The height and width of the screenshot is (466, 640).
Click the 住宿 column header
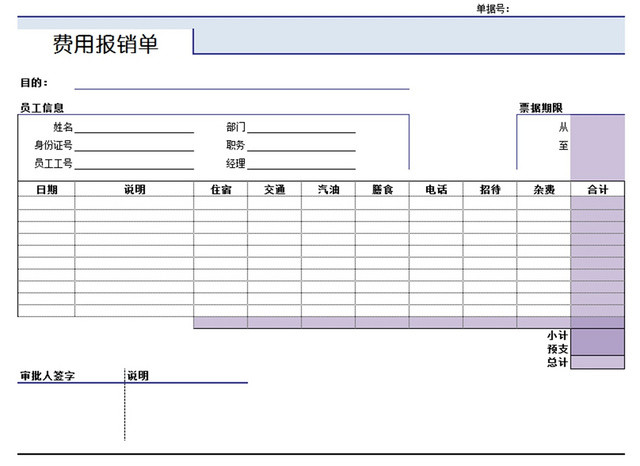pos(220,189)
